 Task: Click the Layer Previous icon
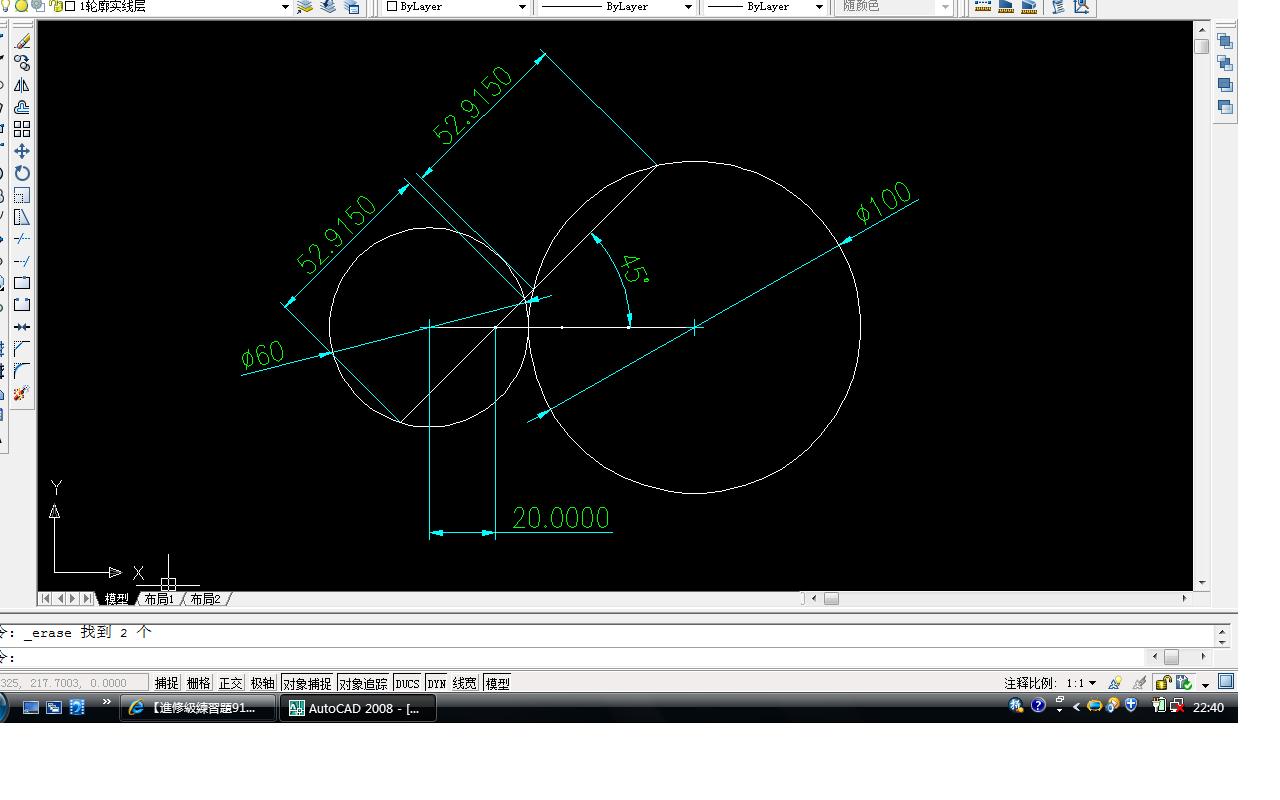click(x=328, y=7)
